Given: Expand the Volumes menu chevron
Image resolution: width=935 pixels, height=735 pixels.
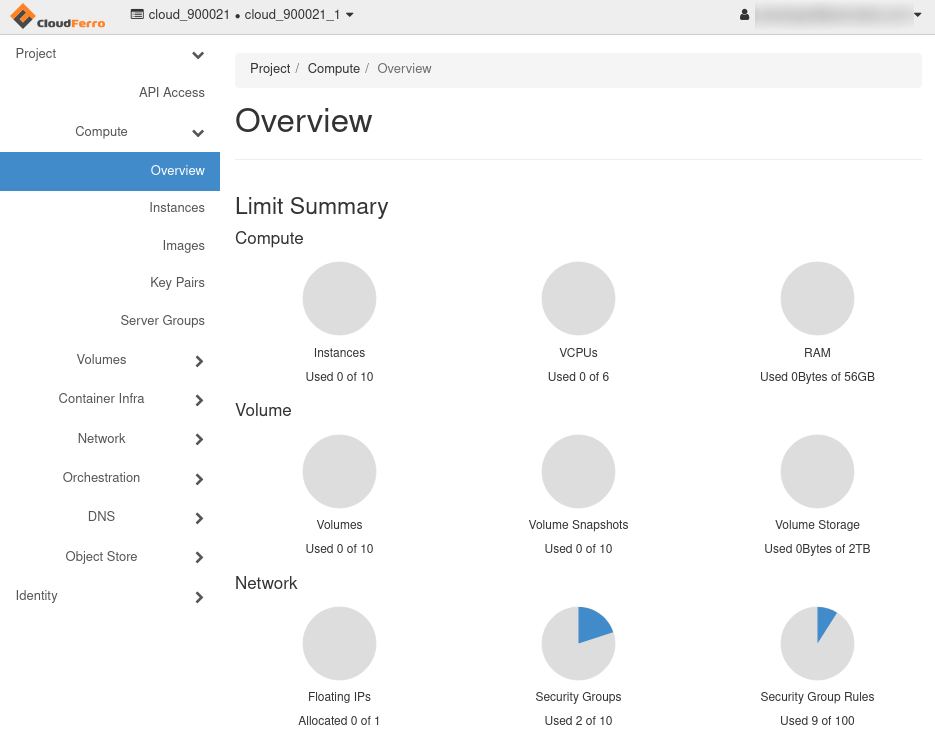Looking at the screenshot, I should click(199, 361).
